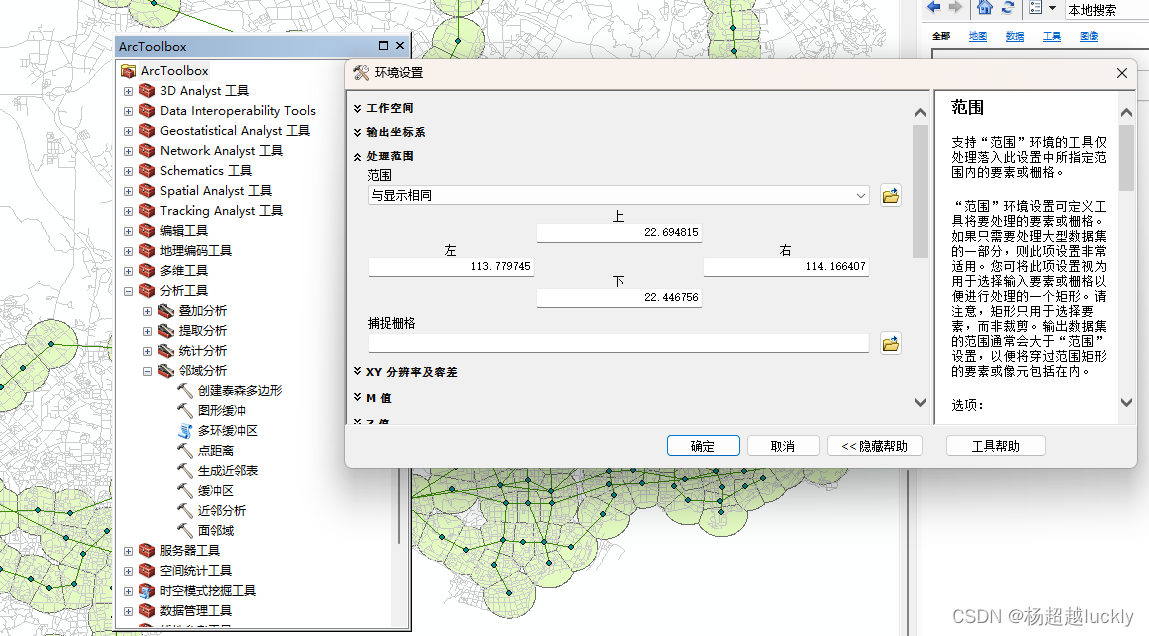Collapse the 邻域分析 toolset node
This screenshot has width=1149, height=636.
(x=147, y=371)
